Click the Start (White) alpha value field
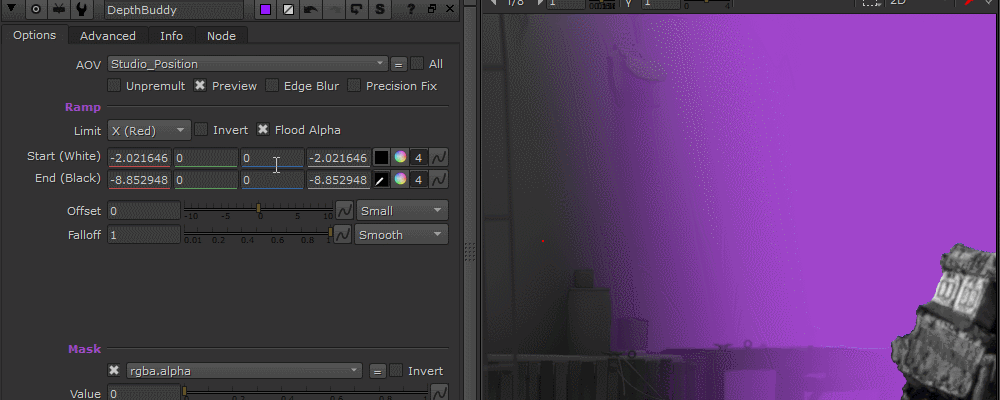This screenshot has height=400, width=1000. [x=339, y=158]
